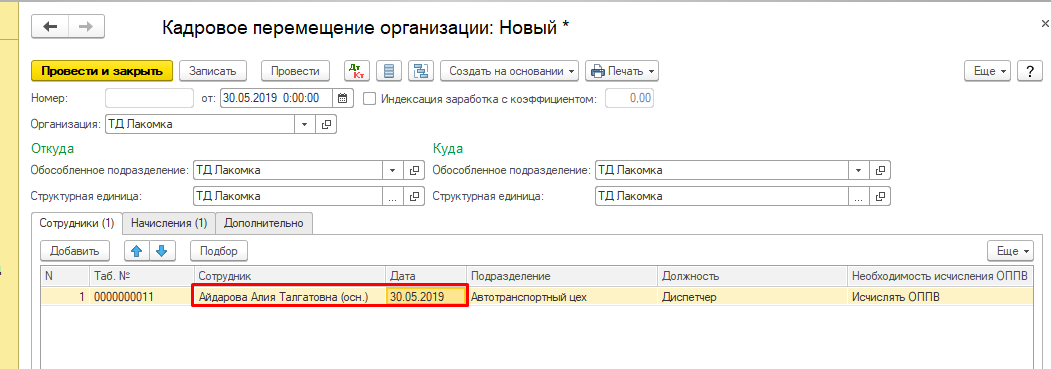Open the document register records list icon
The image size is (1051, 369).
pos(389,70)
